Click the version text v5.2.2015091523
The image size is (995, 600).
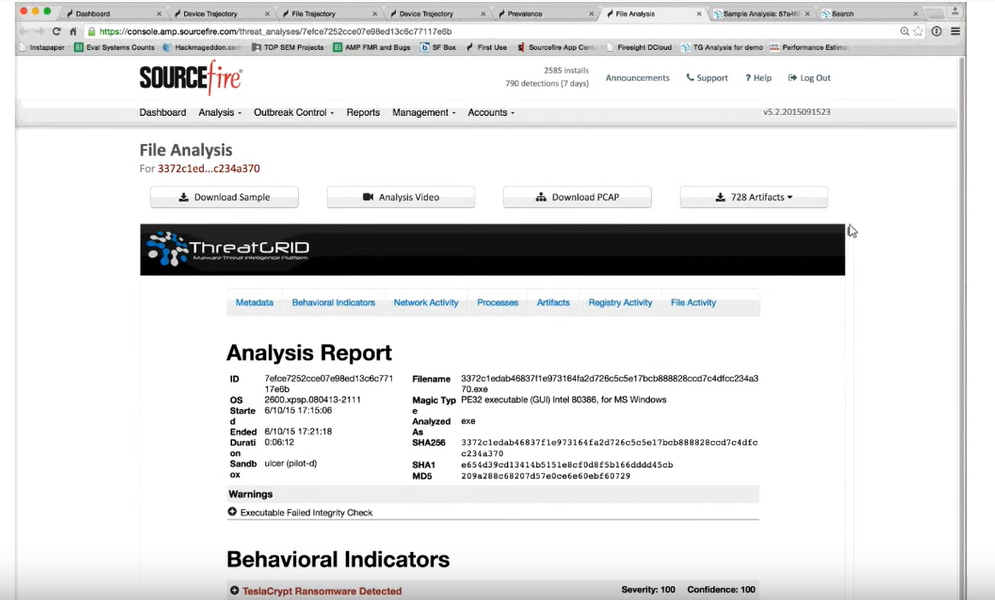pos(796,112)
